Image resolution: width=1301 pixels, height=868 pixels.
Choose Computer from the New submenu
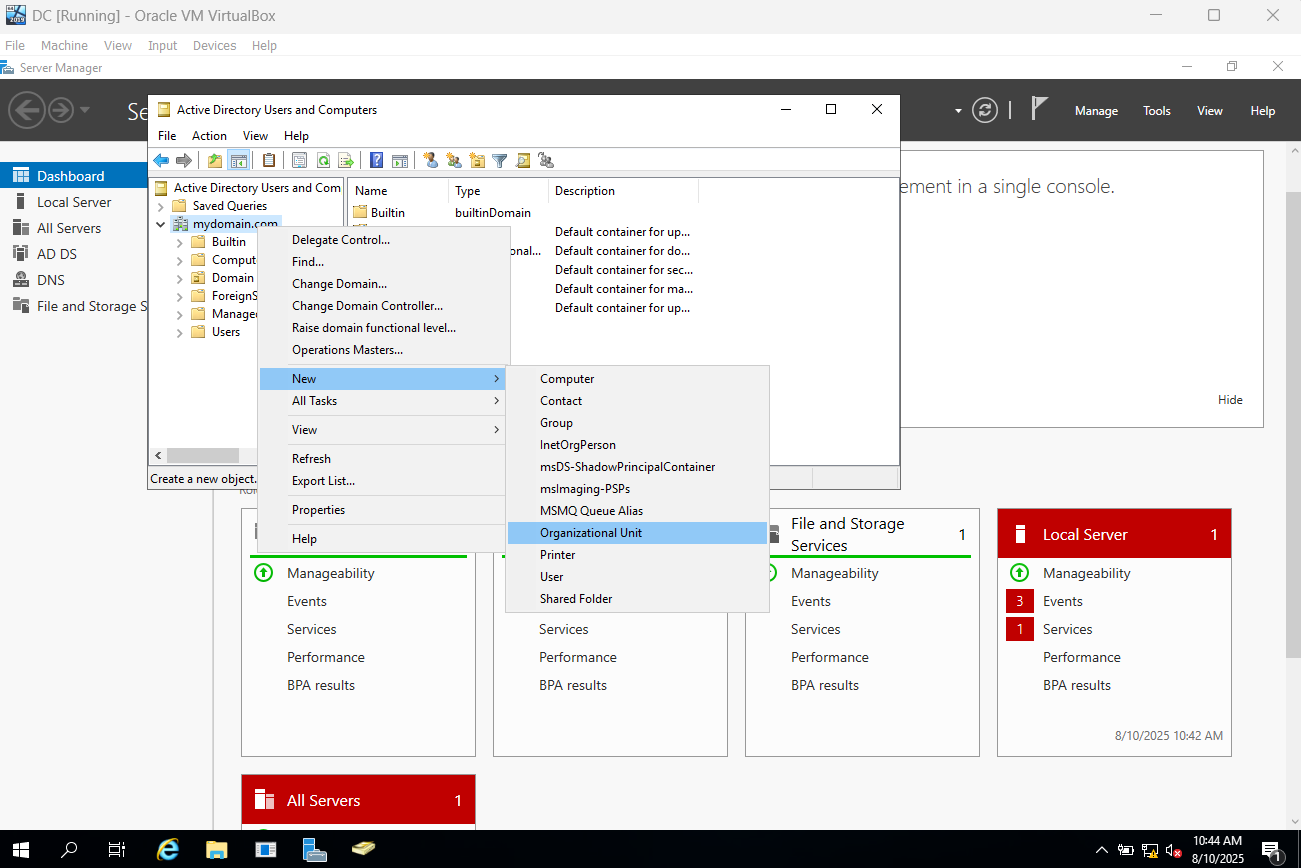click(x=637, y=379)
